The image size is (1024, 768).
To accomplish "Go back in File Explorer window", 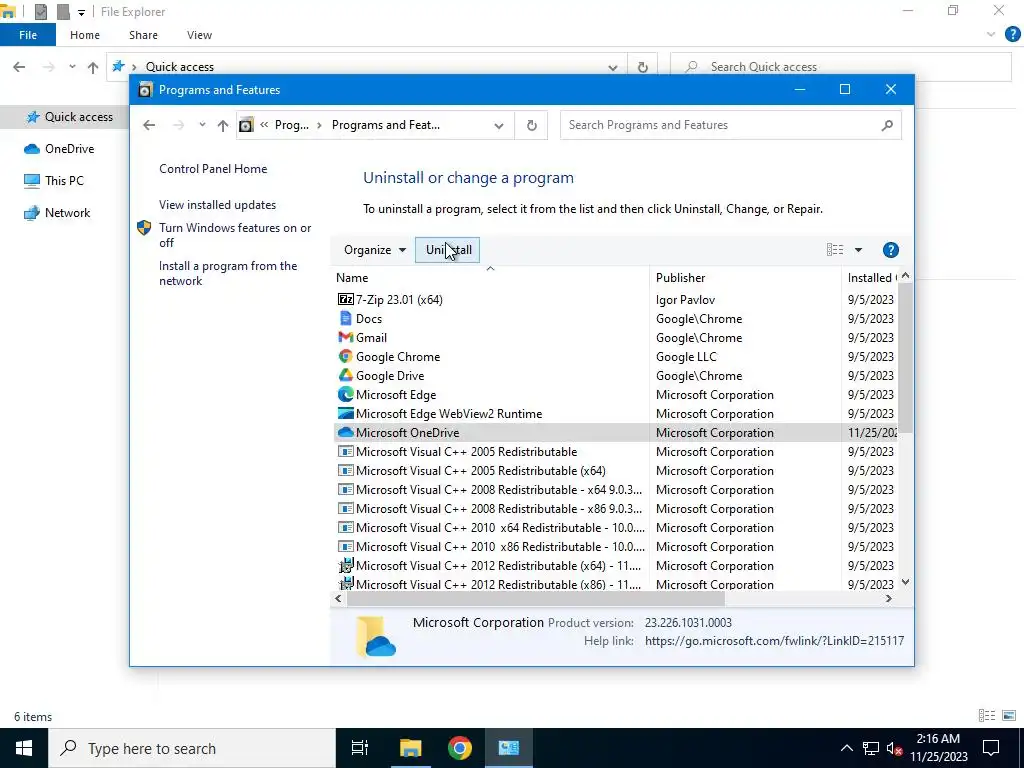I will [x=19, y=67].
